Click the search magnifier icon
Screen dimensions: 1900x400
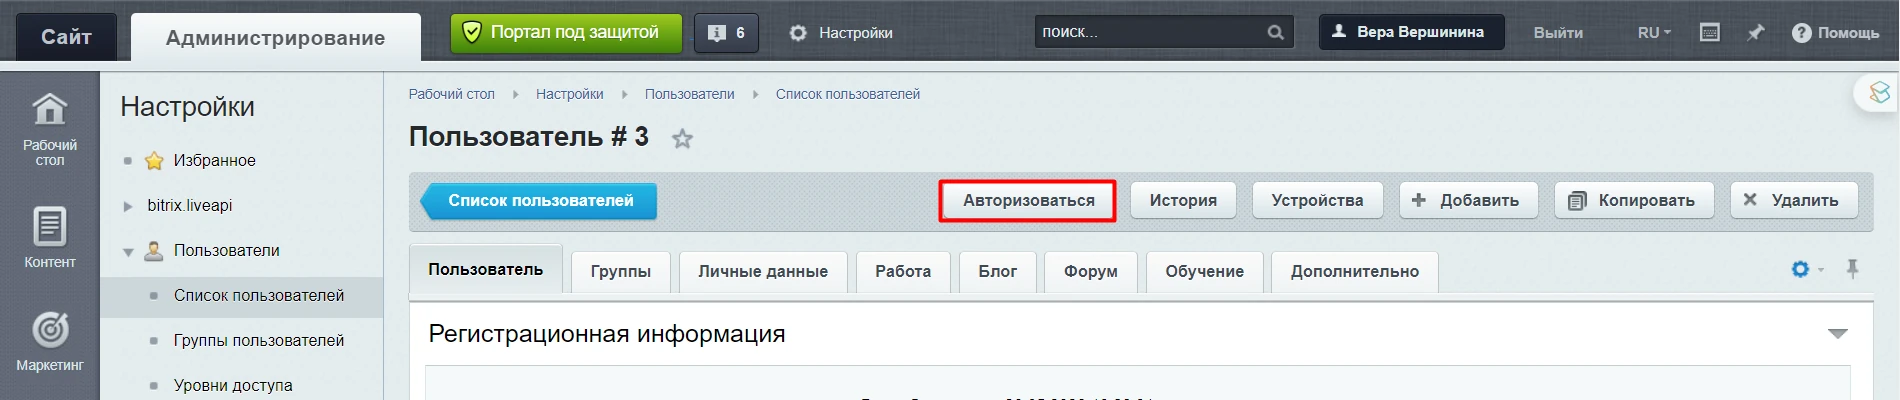tap(1275, 32)
